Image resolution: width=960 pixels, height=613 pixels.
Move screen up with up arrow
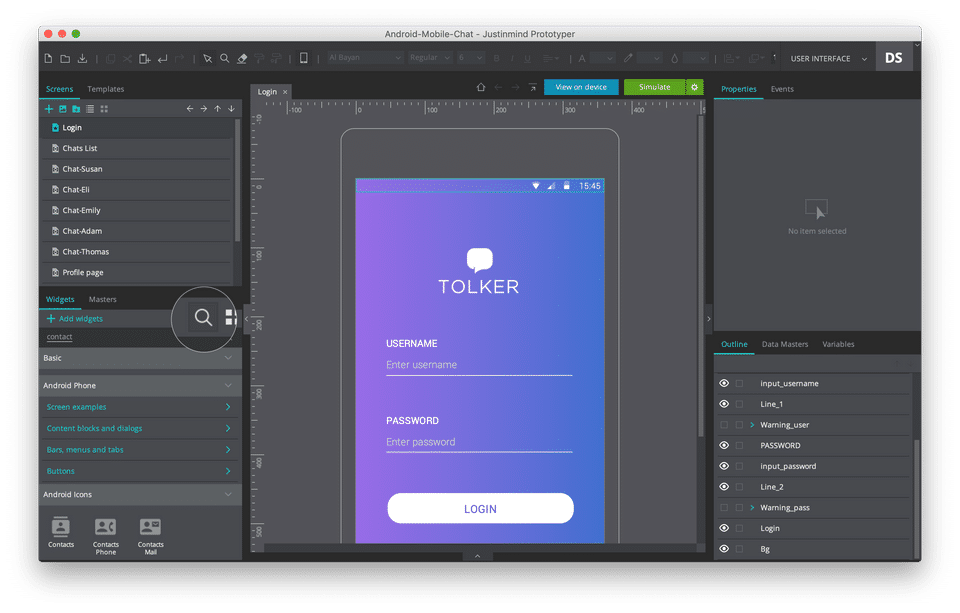pyautogui.click(x=217, y=109)
